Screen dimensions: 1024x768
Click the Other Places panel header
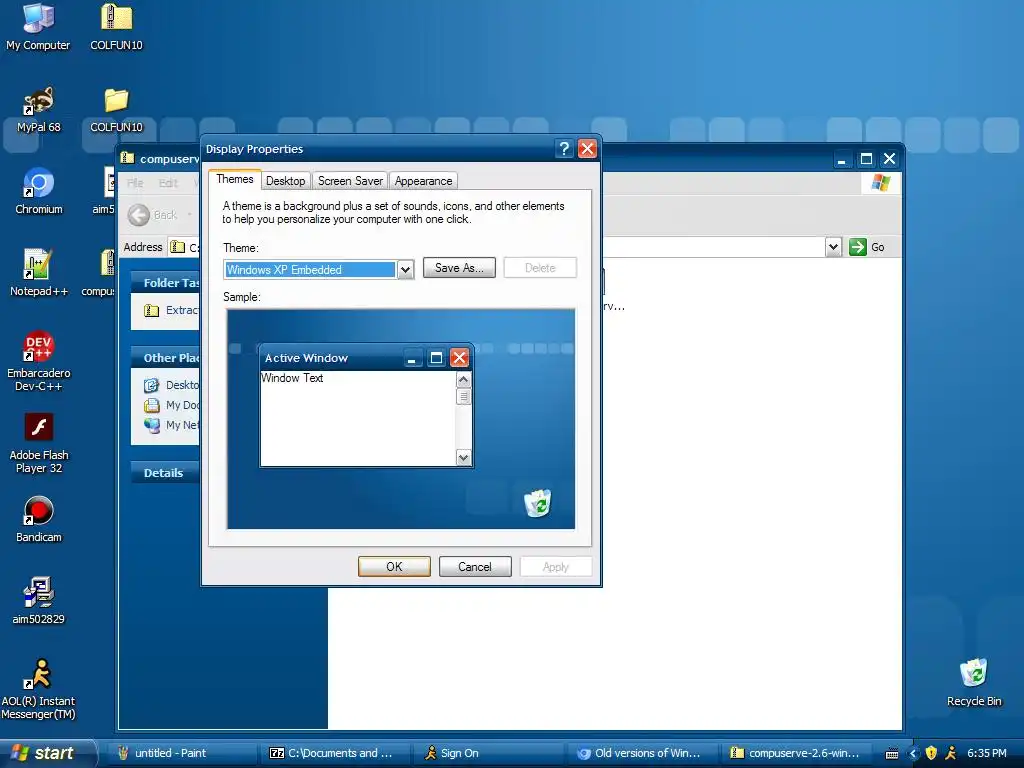(165, 358)
